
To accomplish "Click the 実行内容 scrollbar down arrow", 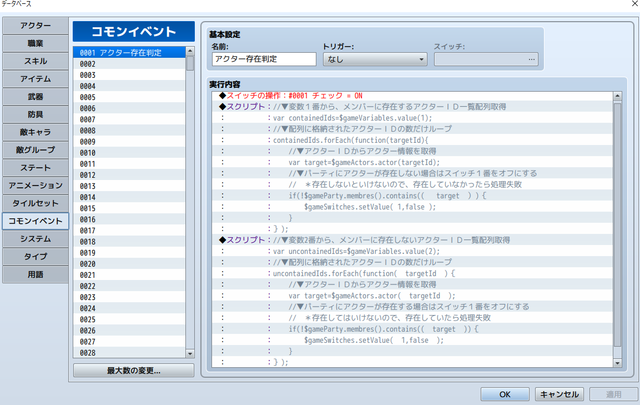I will click(617, 363).
